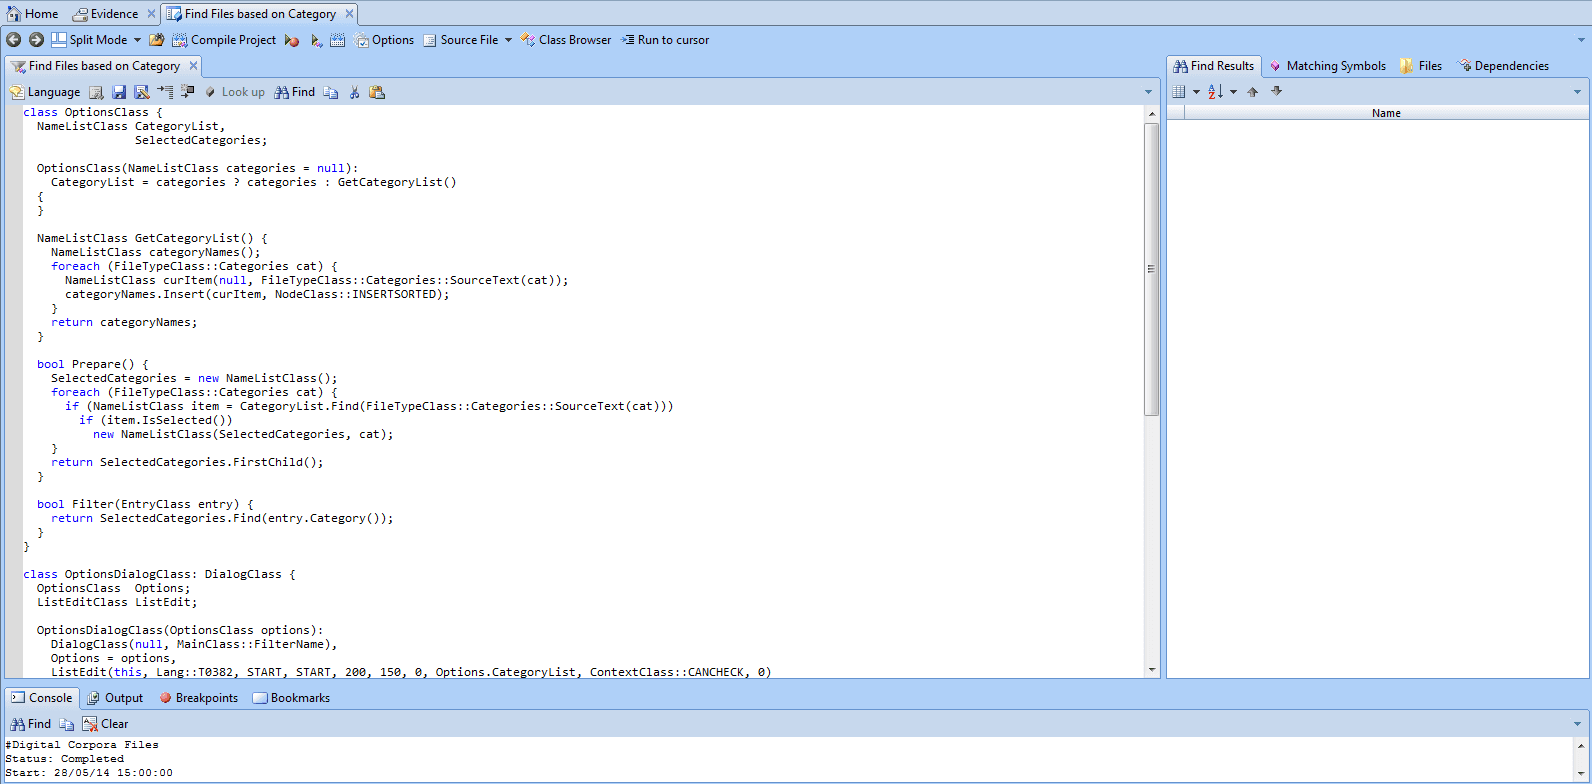Click the Source File button
The image size is (1592, 784).
[x=460, y=40]
